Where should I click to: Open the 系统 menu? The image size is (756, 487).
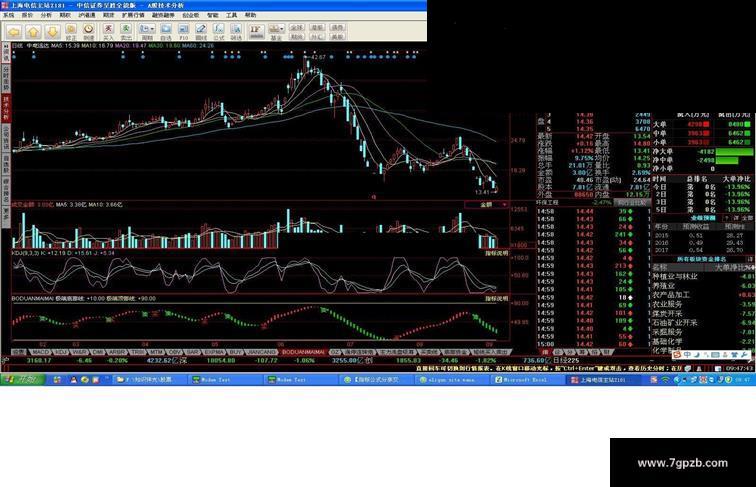(x=9, y=15)
